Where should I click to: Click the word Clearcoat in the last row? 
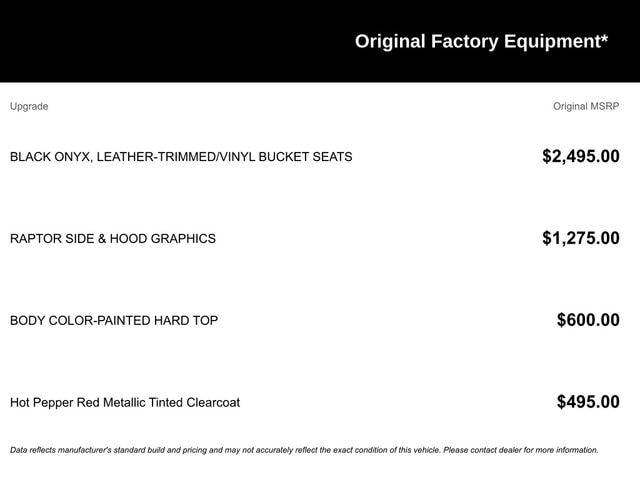[210, 403]
